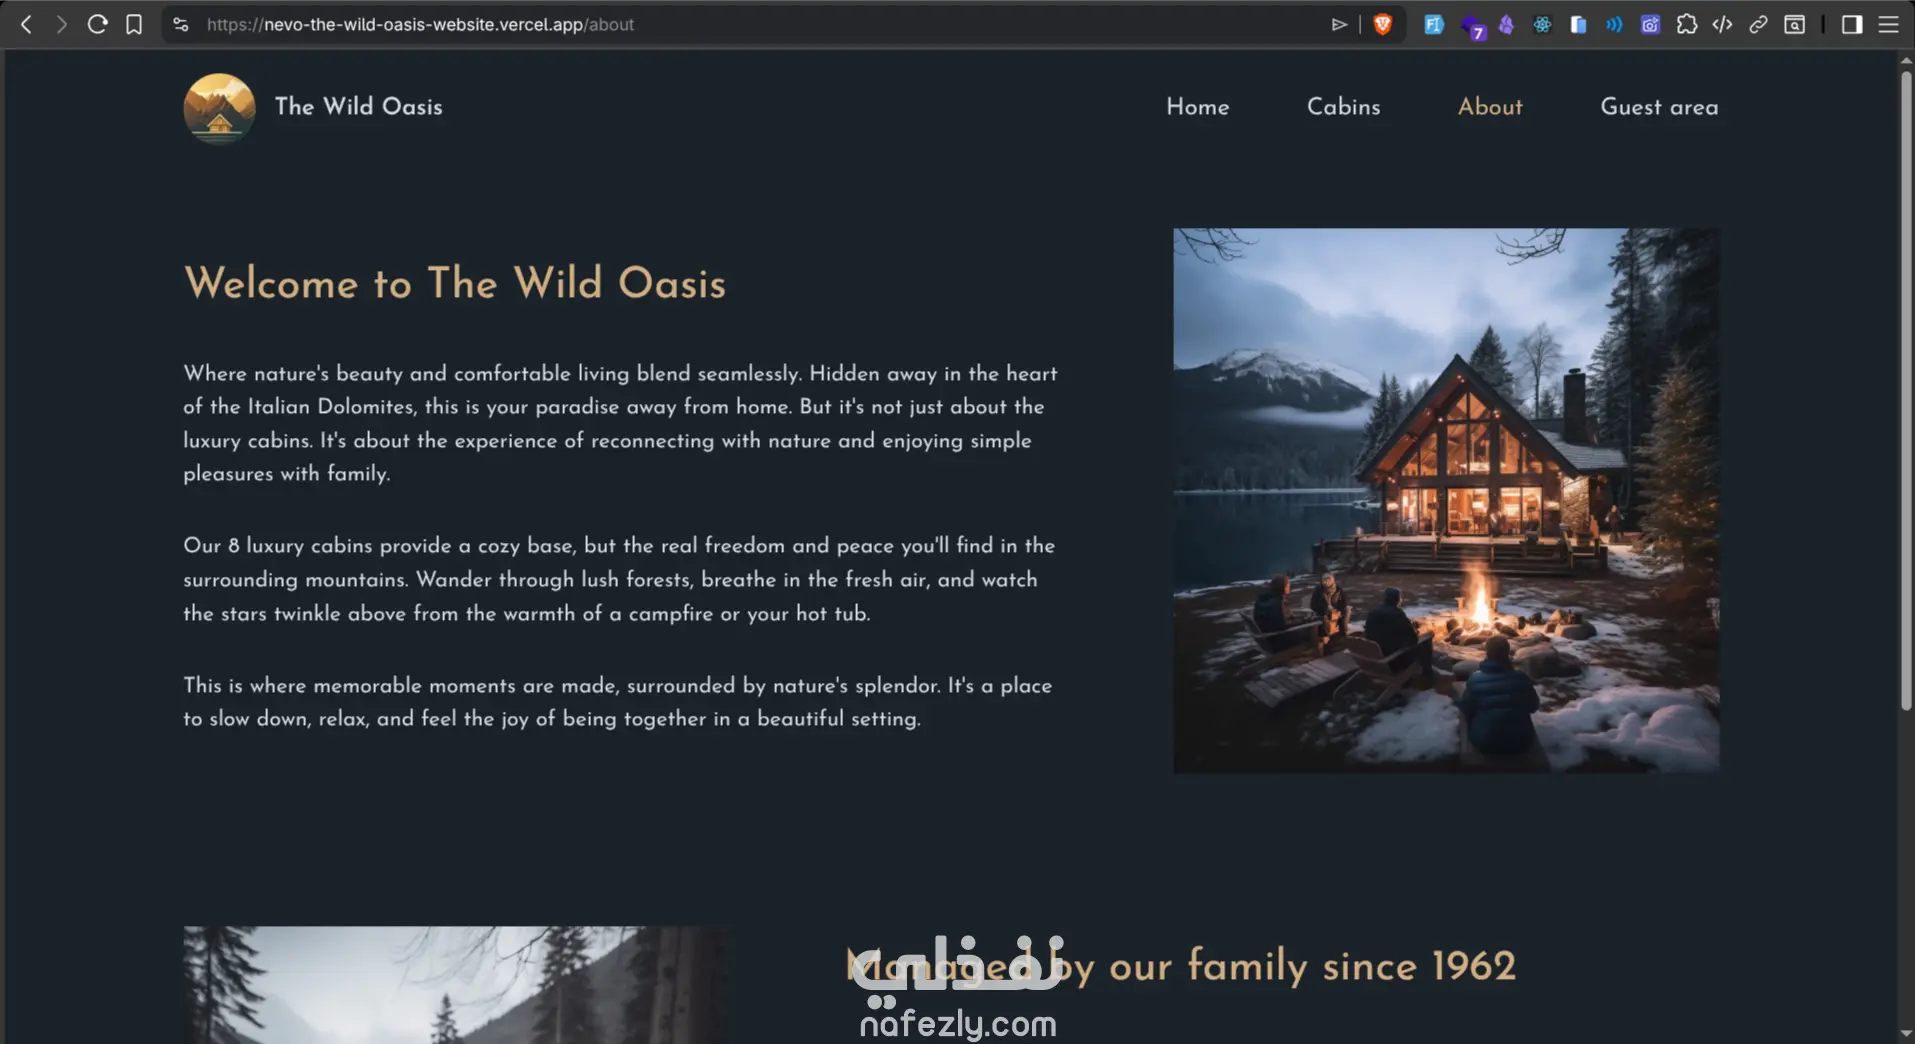Viewport: 1915px width, 1044px height.
Task: Click The Wild Oasis logo image
Action: point(219,108)
